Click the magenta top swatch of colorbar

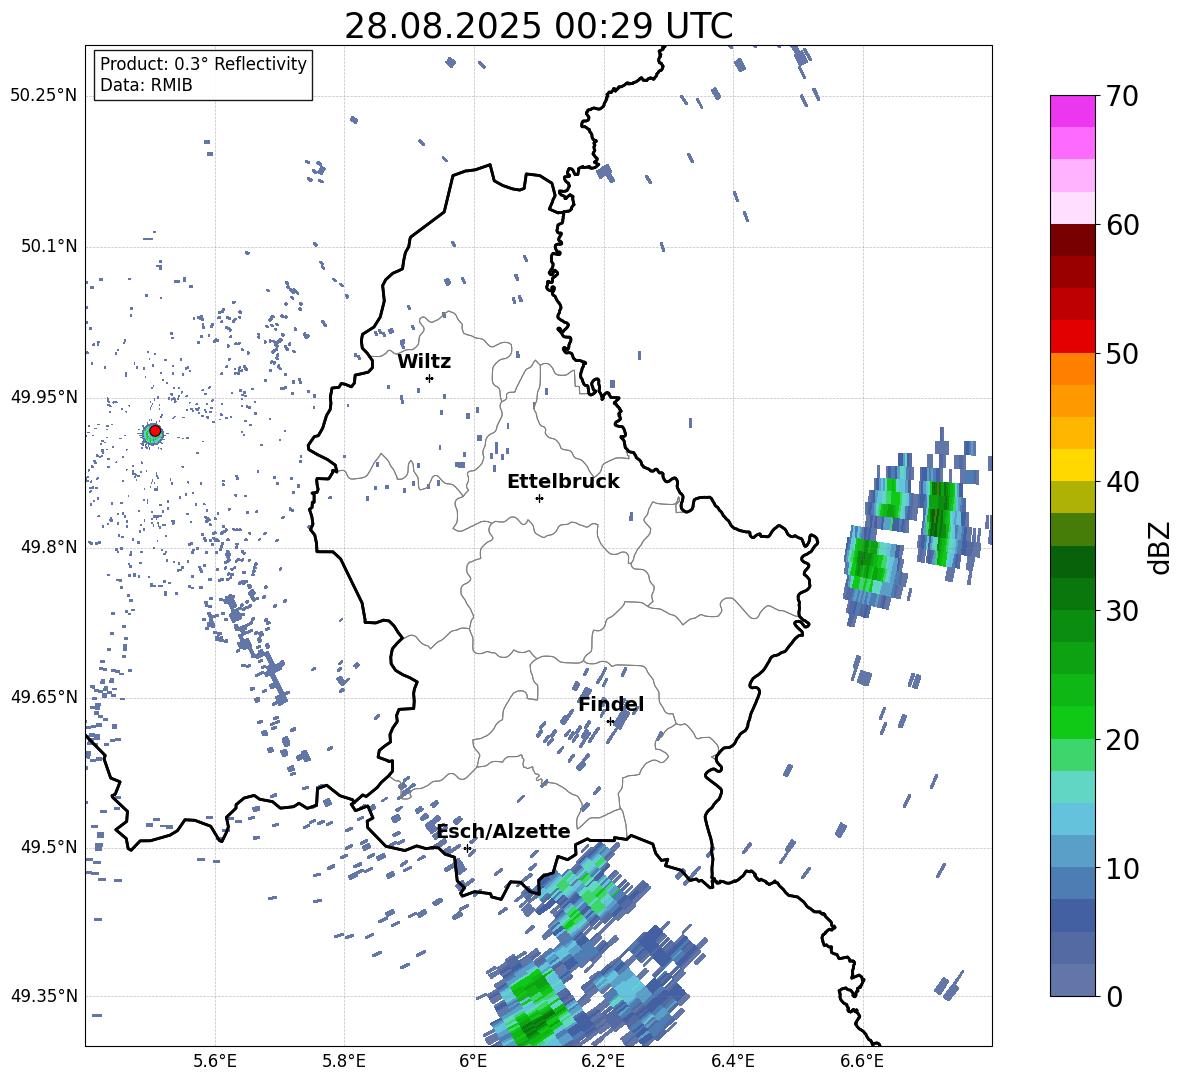[x=1072, y=111]
